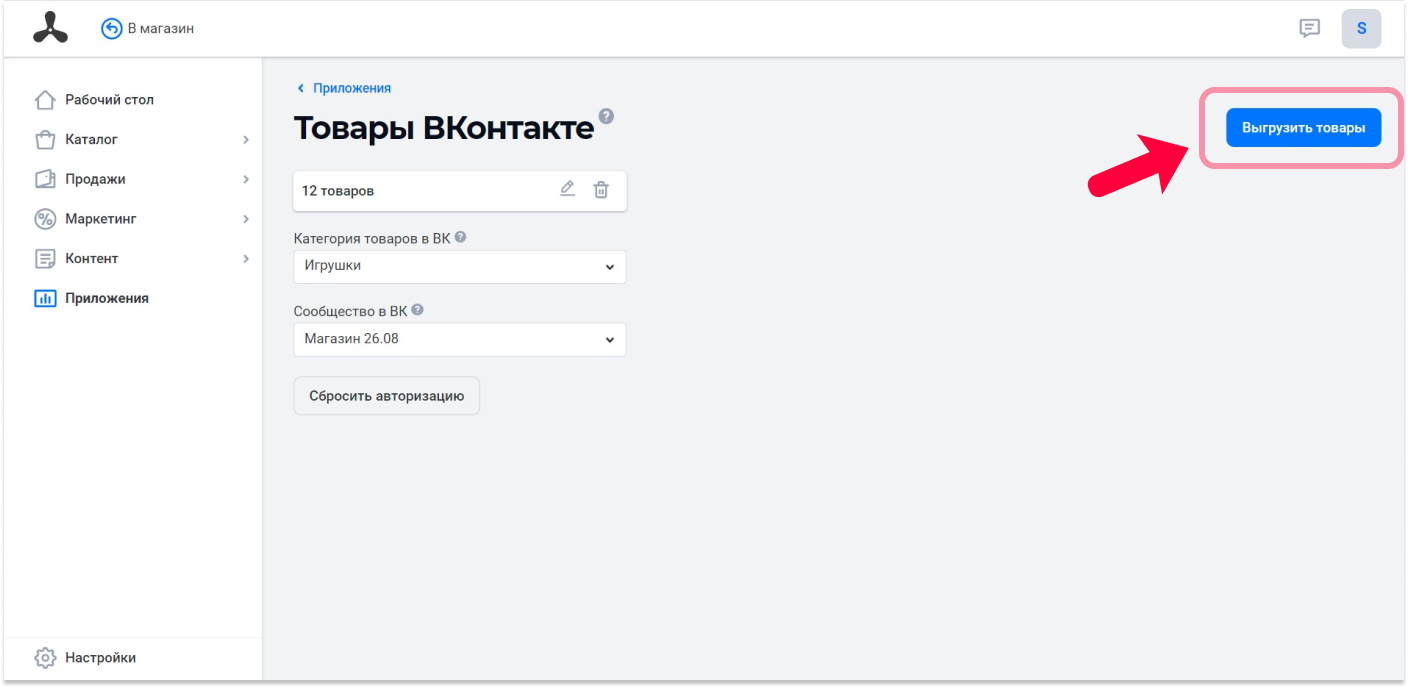Show help for Категория товаров в ВК

tap(461, 238)
